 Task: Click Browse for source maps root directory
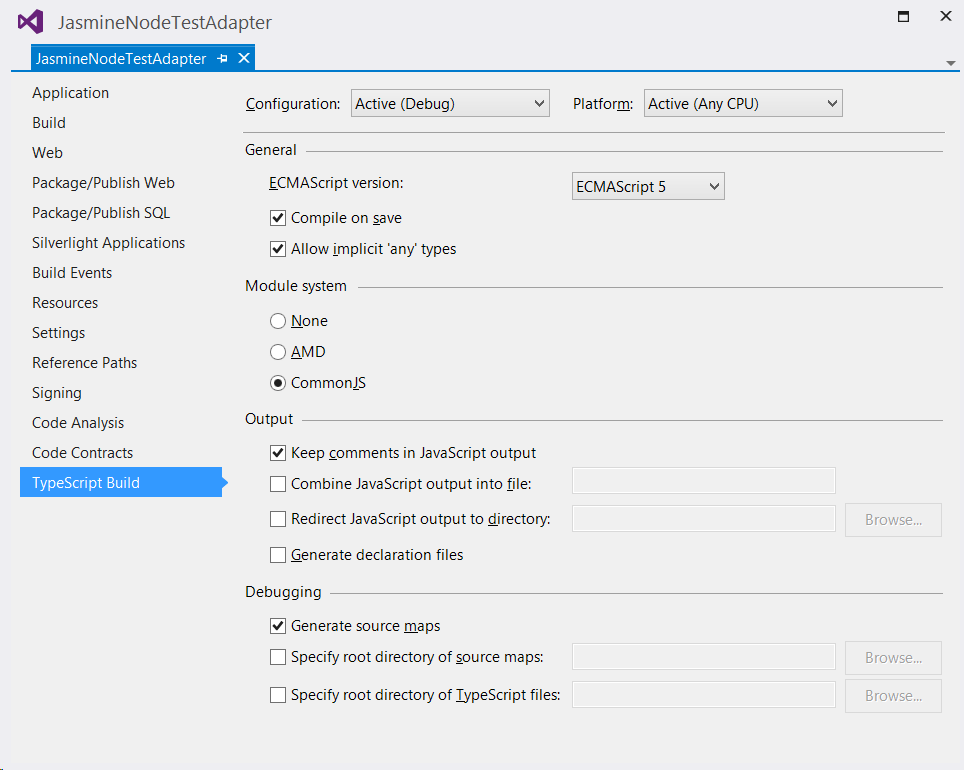892,657
